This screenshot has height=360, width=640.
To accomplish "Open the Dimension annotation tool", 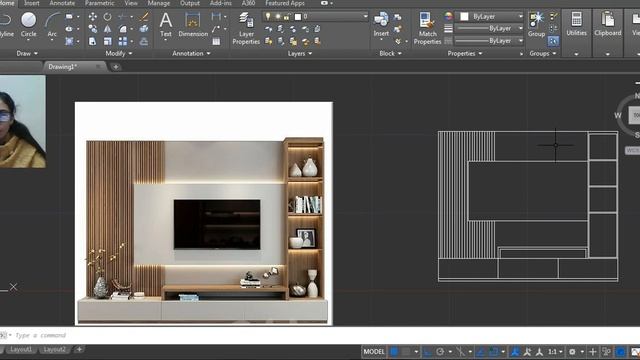I will [193, 25].
